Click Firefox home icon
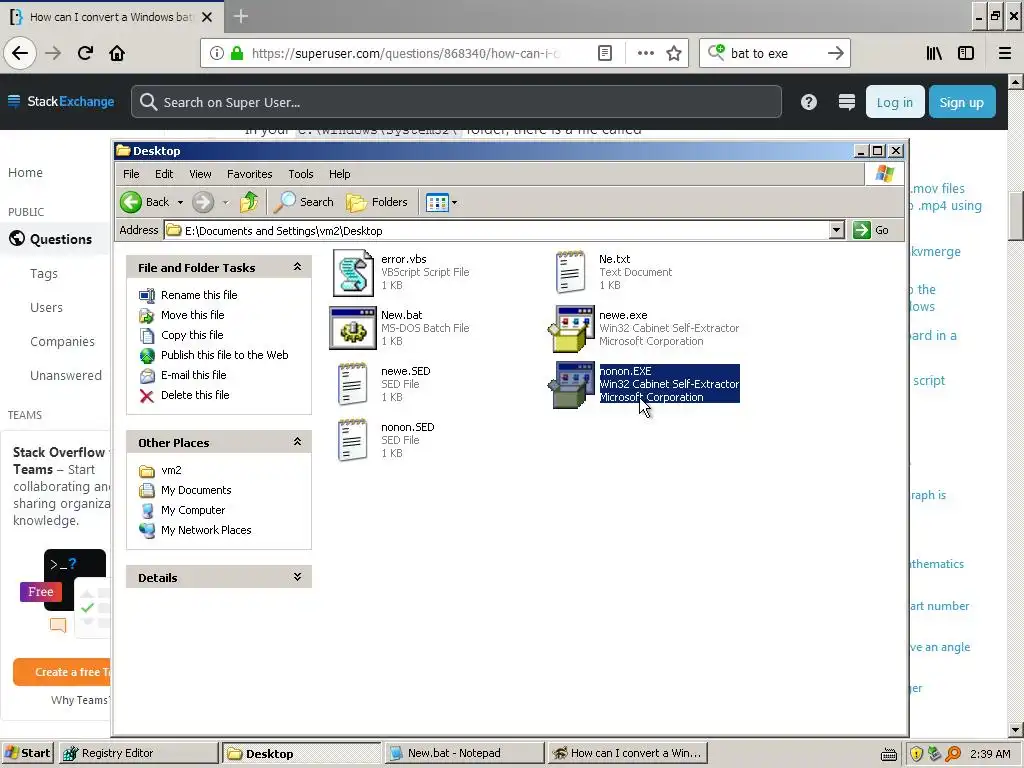The height and width of the screenshot is (768, 1024). [x=117, y=53]
